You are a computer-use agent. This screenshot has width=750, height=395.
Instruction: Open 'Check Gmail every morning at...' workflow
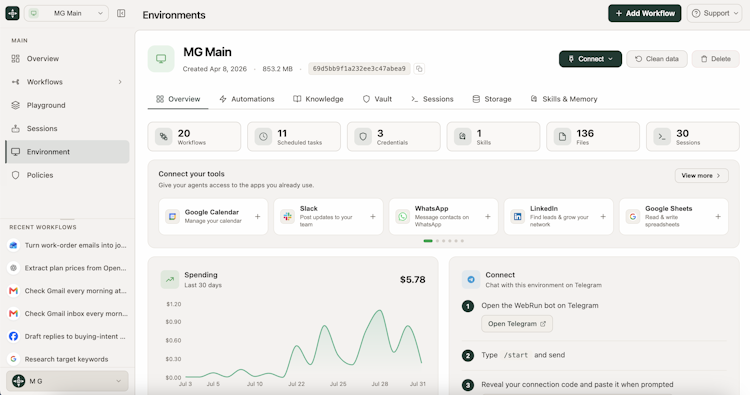(67, 291)
